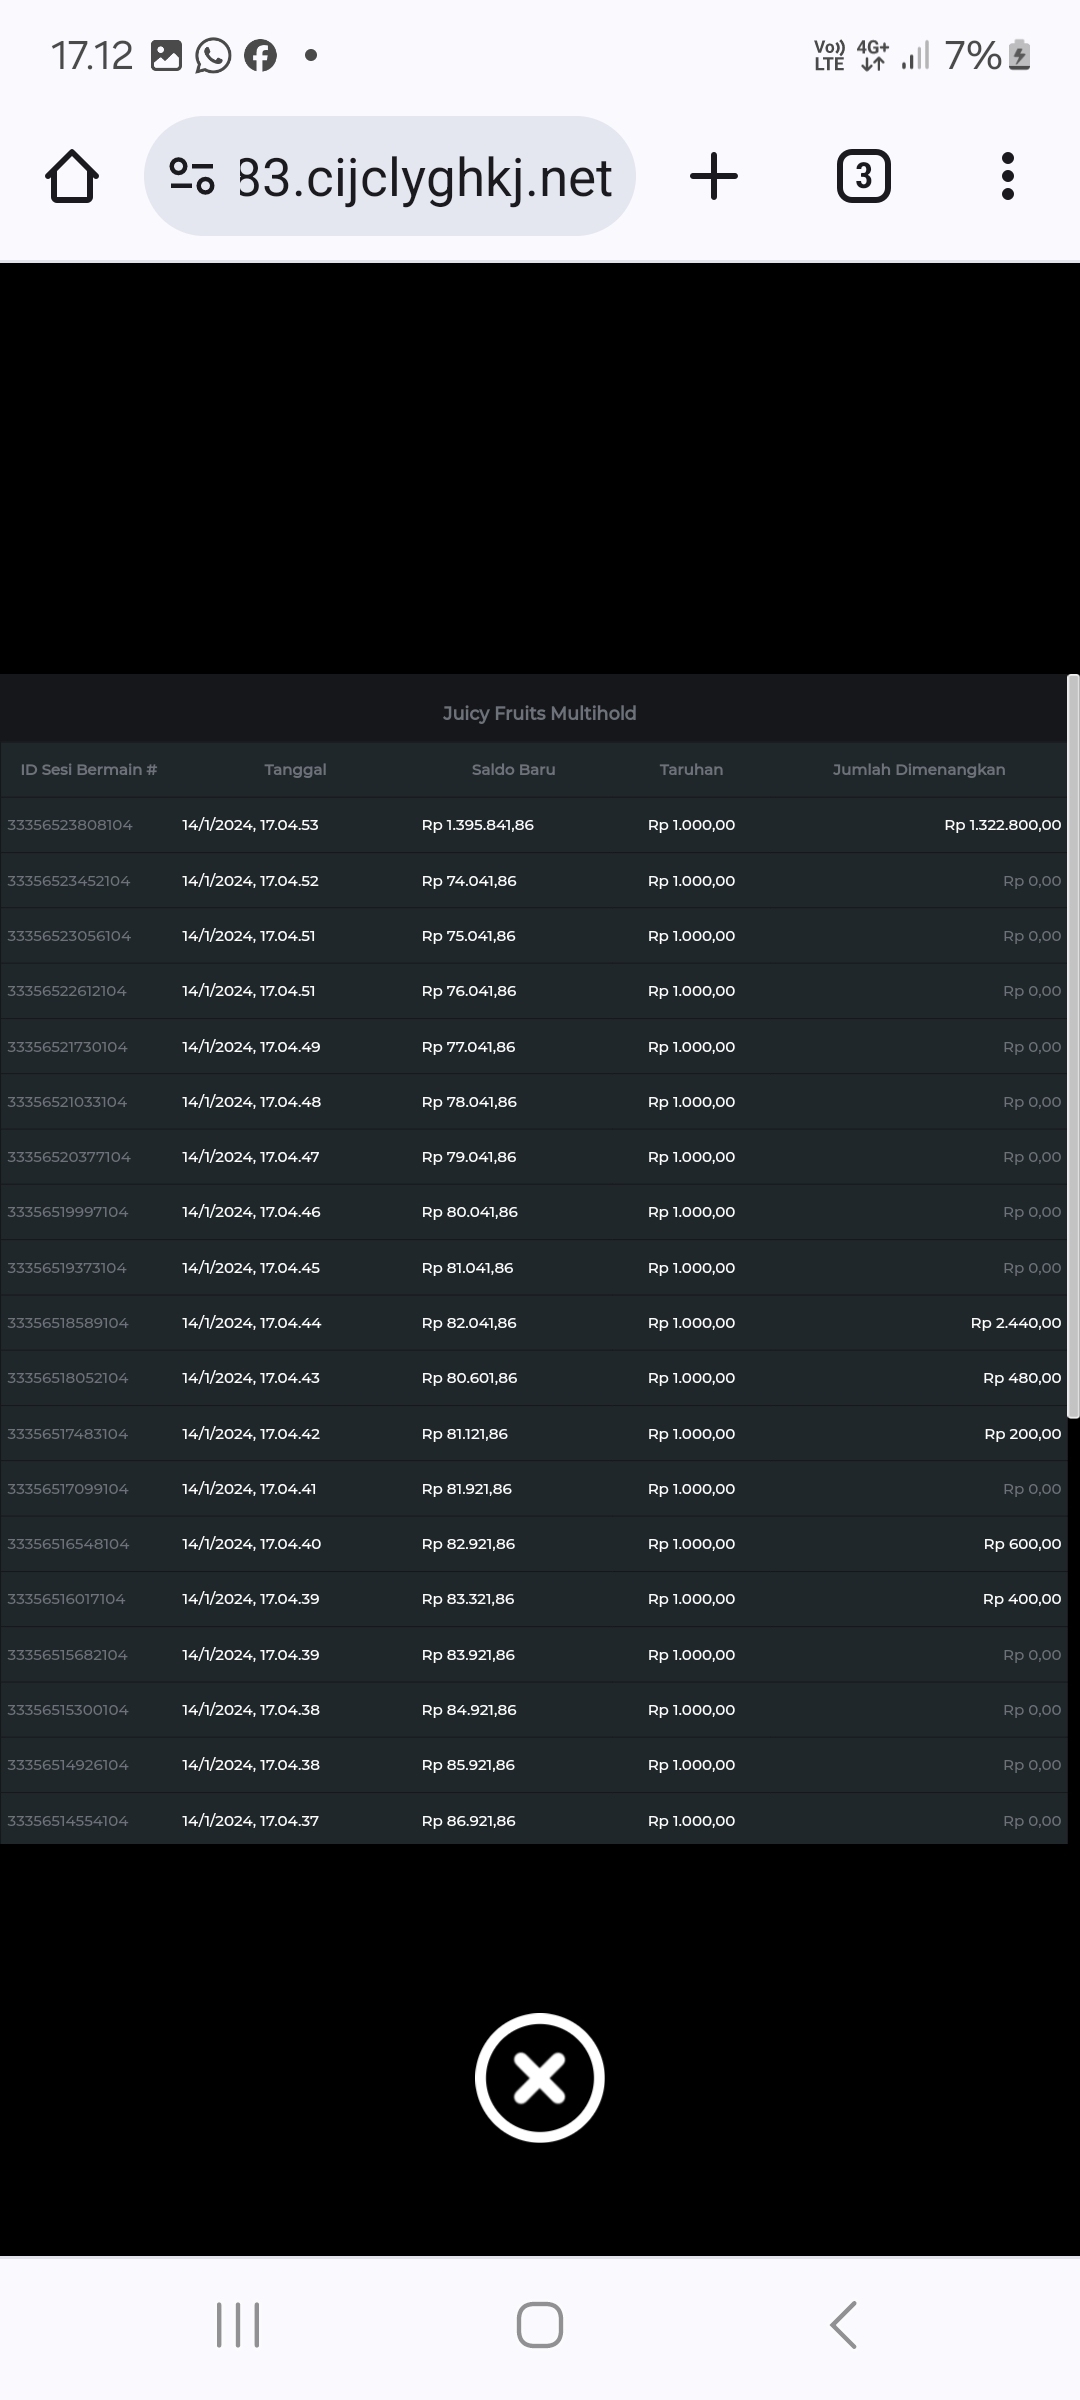Select session ID 33356523808104 row

coord(70,825)
